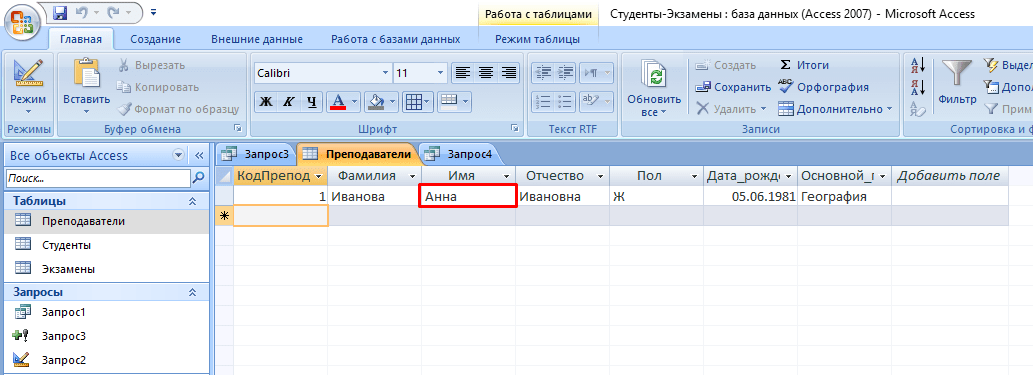Viewport: 1033px width, 375px height.
Task: Open fill color dropdown arrow
Action: click(393, 101)
